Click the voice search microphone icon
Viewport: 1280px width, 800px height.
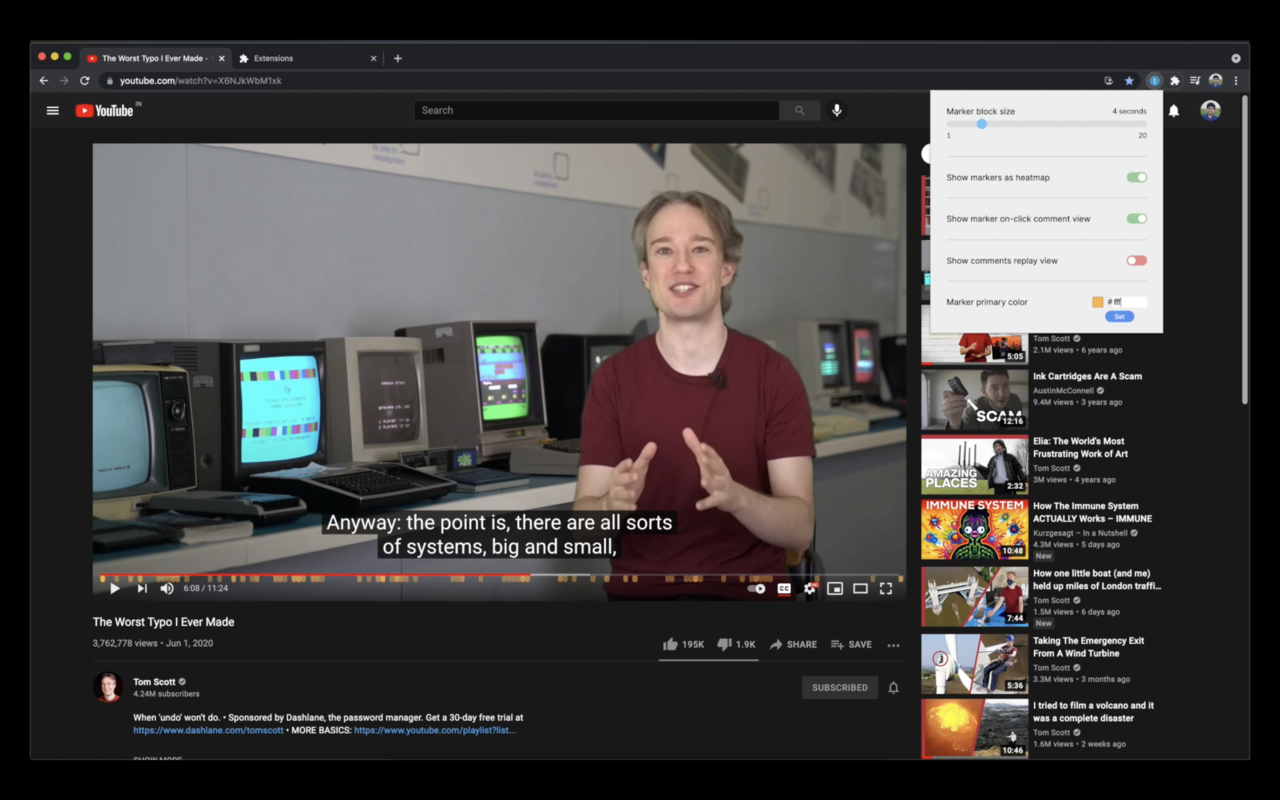click(x=837, y=111)
